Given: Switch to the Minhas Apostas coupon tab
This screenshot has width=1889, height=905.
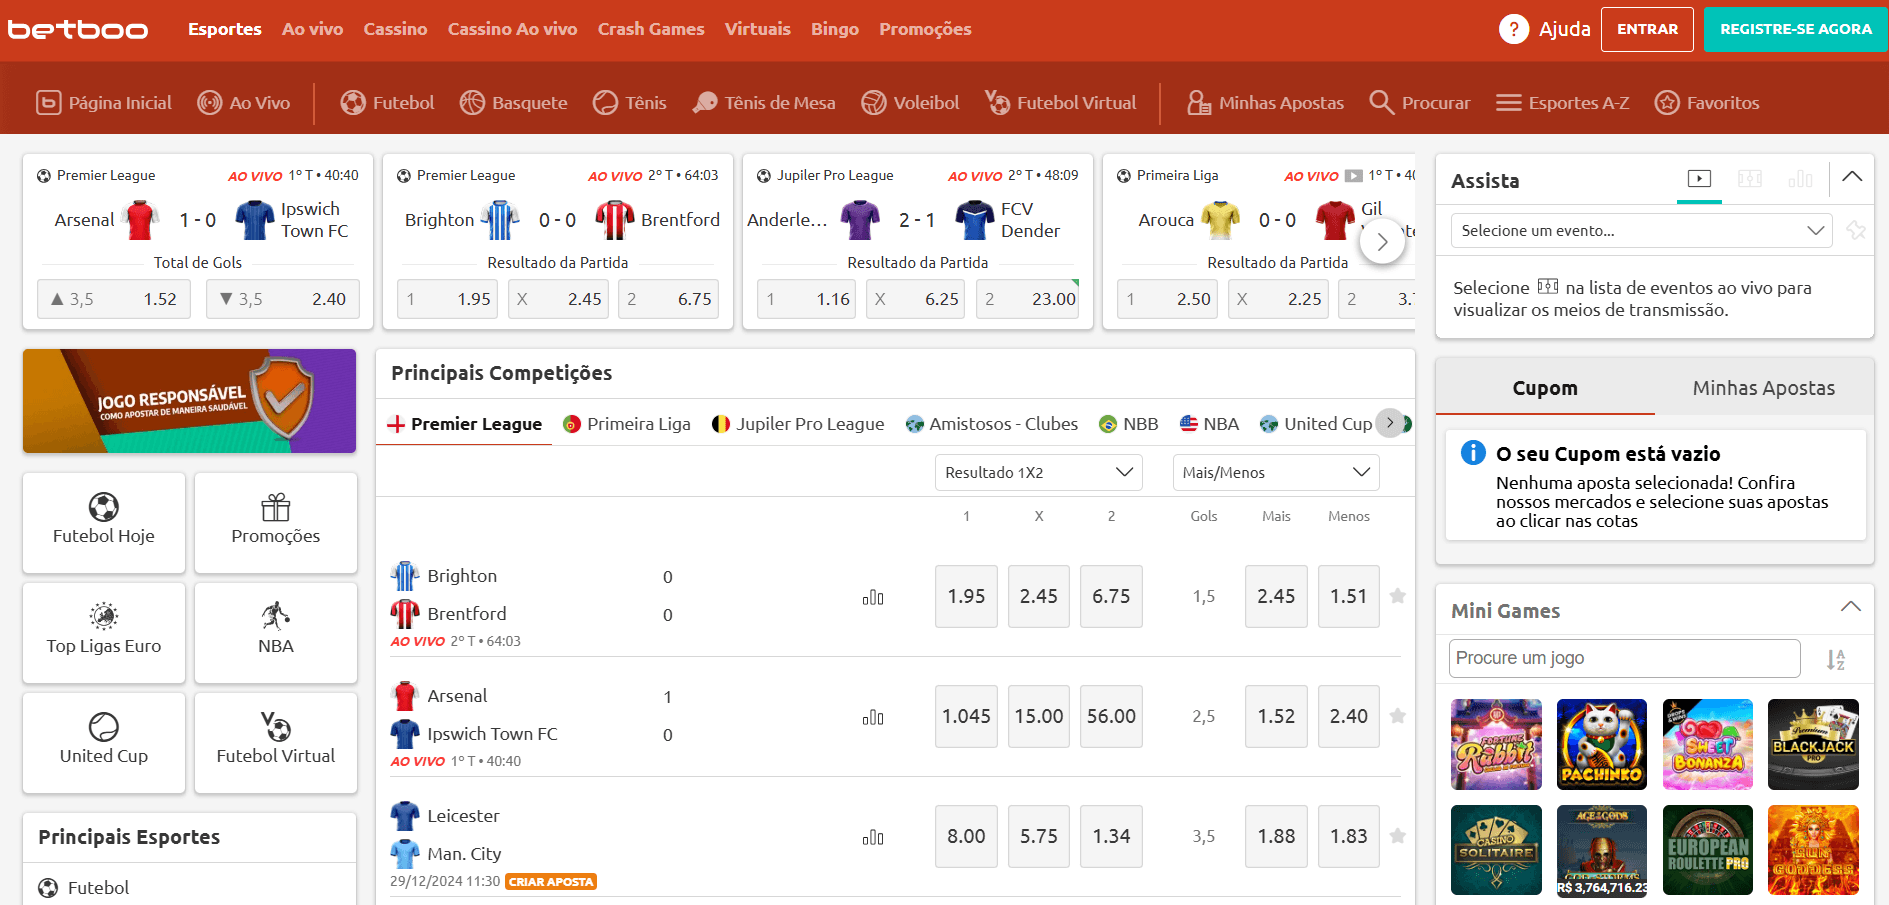Looking at the screenshot, I should coord(1764,388).
